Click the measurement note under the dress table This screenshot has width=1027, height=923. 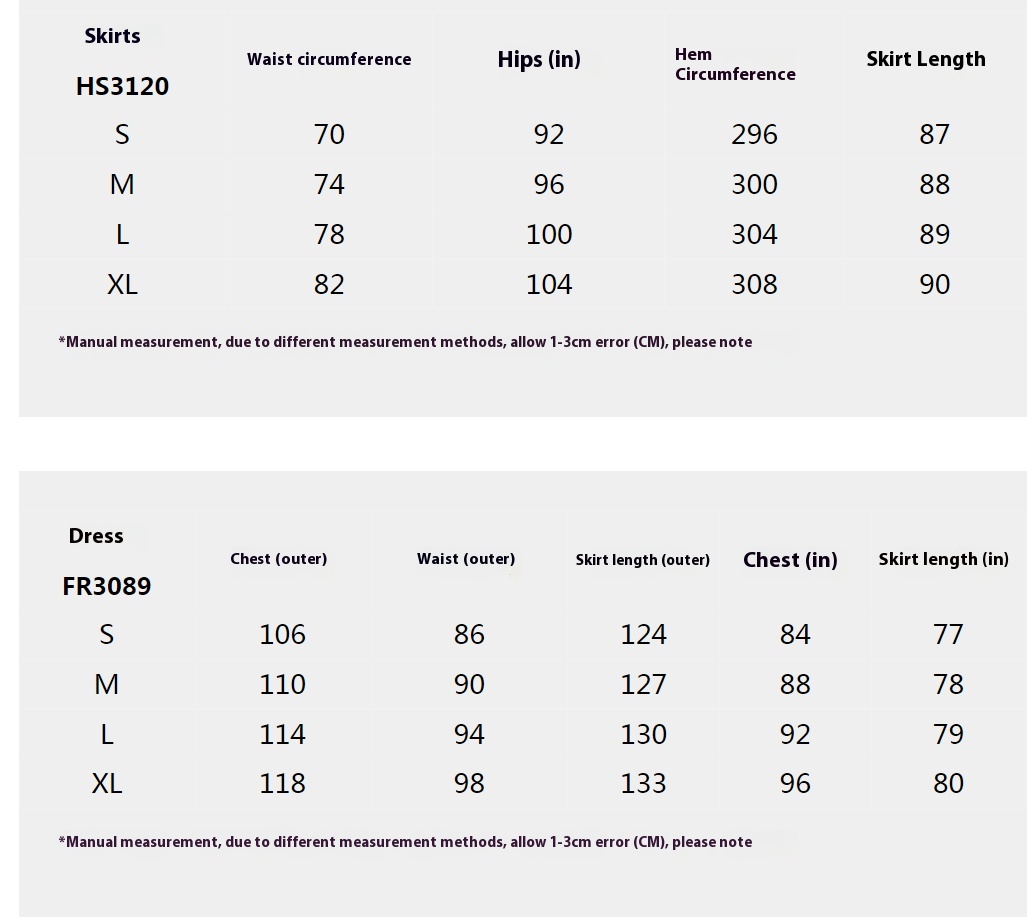click(x=405, y=842)
